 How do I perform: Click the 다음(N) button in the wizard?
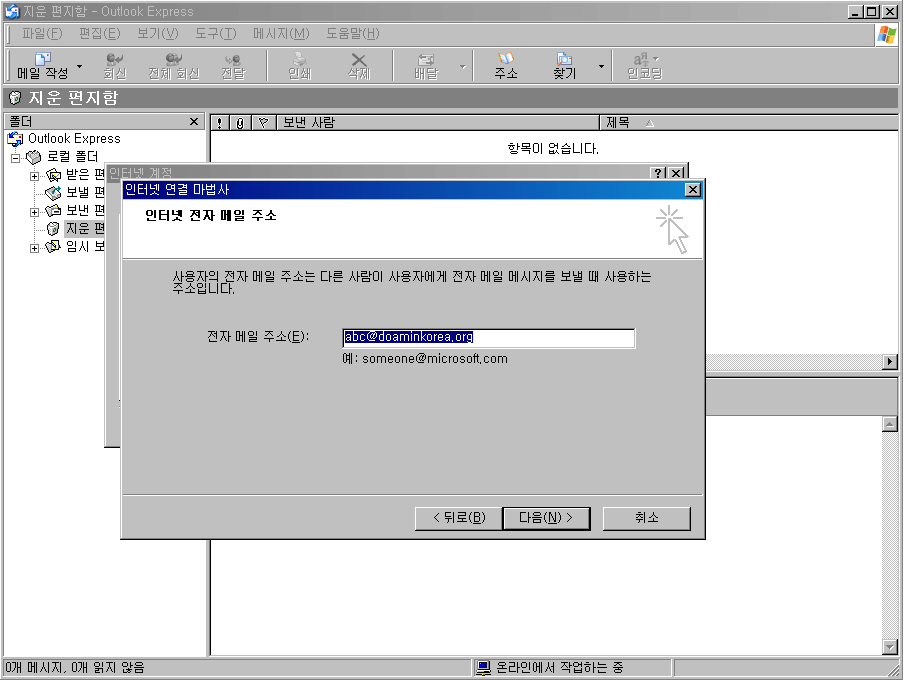546,518
